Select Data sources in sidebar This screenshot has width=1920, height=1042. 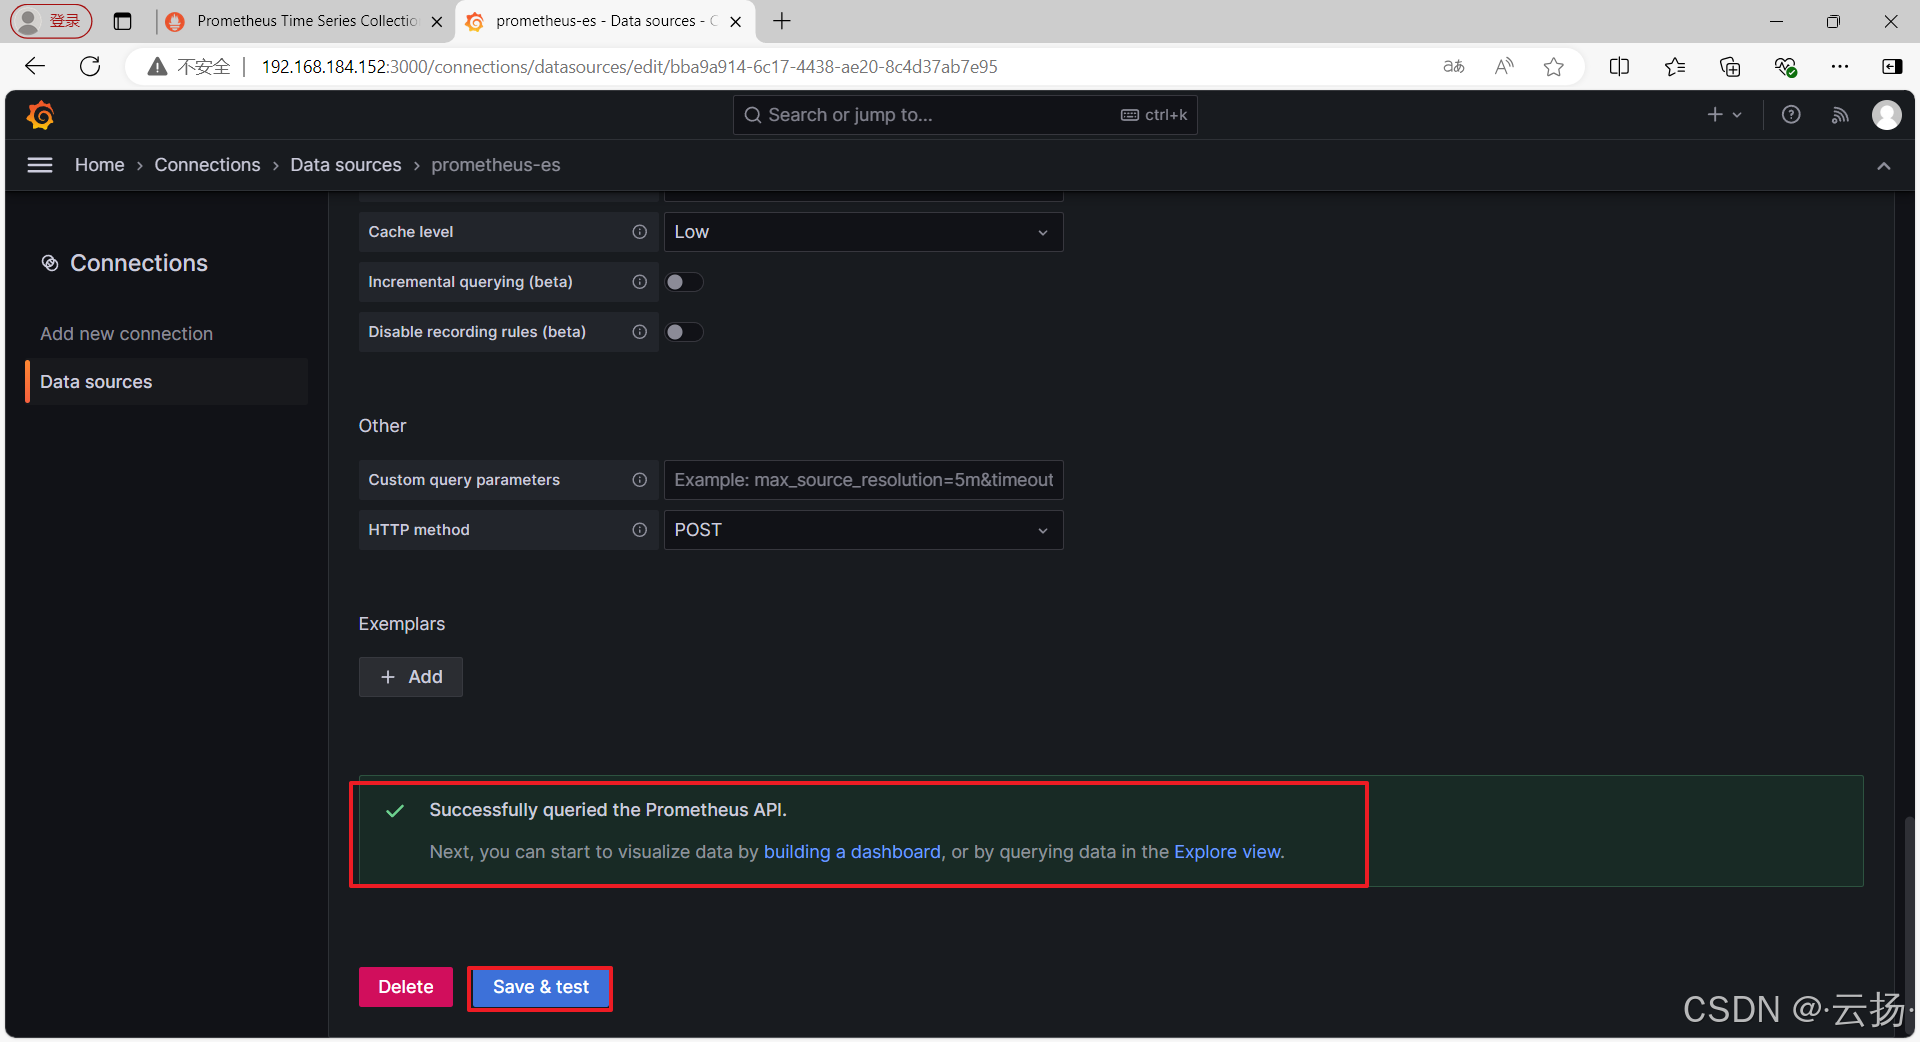coord(166,382)
